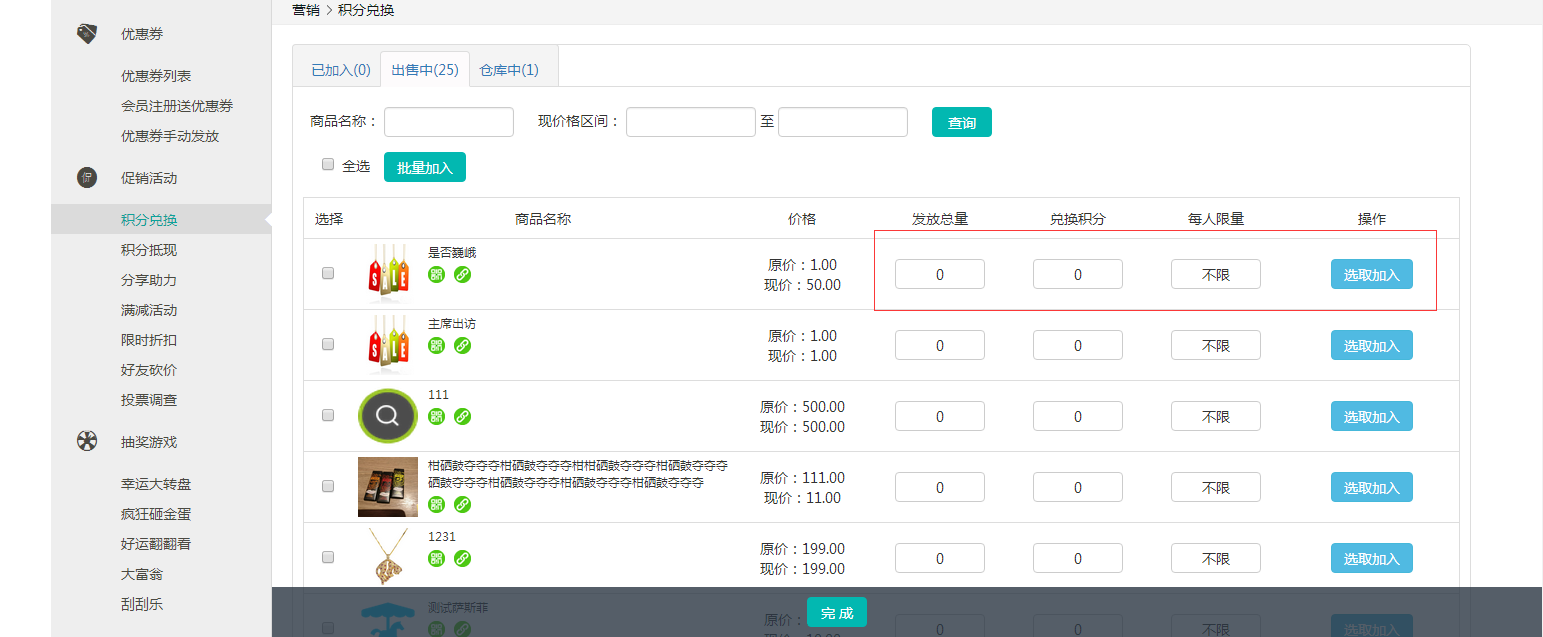Tick the checkbox for product 是否巍峨
The width and height of the screenshot is (1543, 637).
coord(328,273)
